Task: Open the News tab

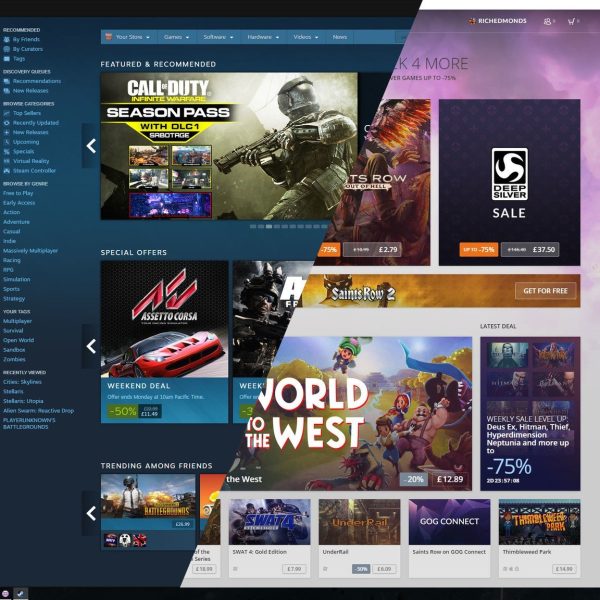Action: [x=340, y=37]
